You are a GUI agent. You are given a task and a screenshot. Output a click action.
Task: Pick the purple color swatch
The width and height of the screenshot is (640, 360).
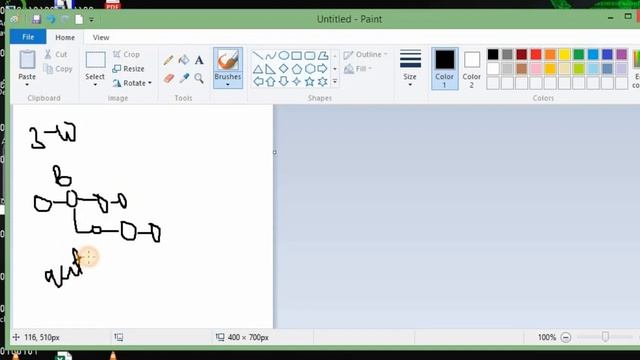tap(622, 54)
